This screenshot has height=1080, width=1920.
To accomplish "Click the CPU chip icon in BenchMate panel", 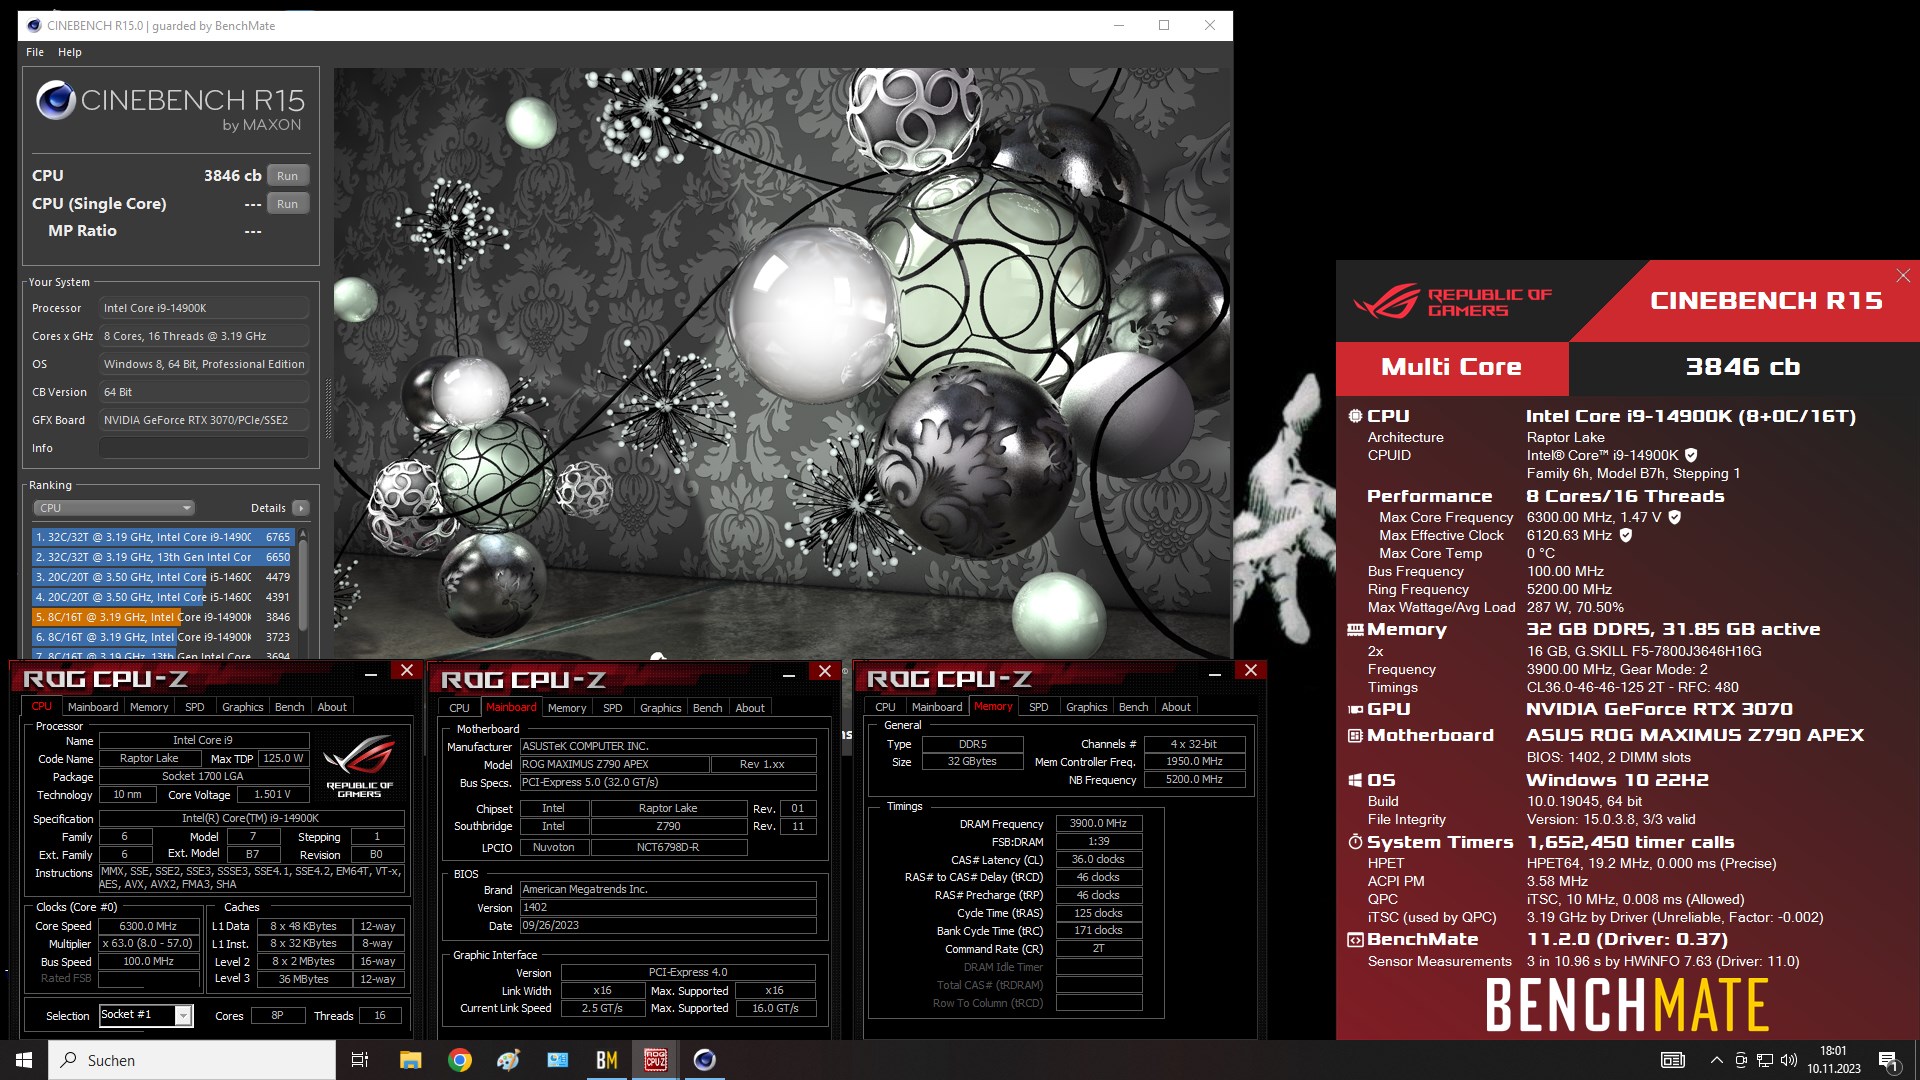I will 1355,416.
